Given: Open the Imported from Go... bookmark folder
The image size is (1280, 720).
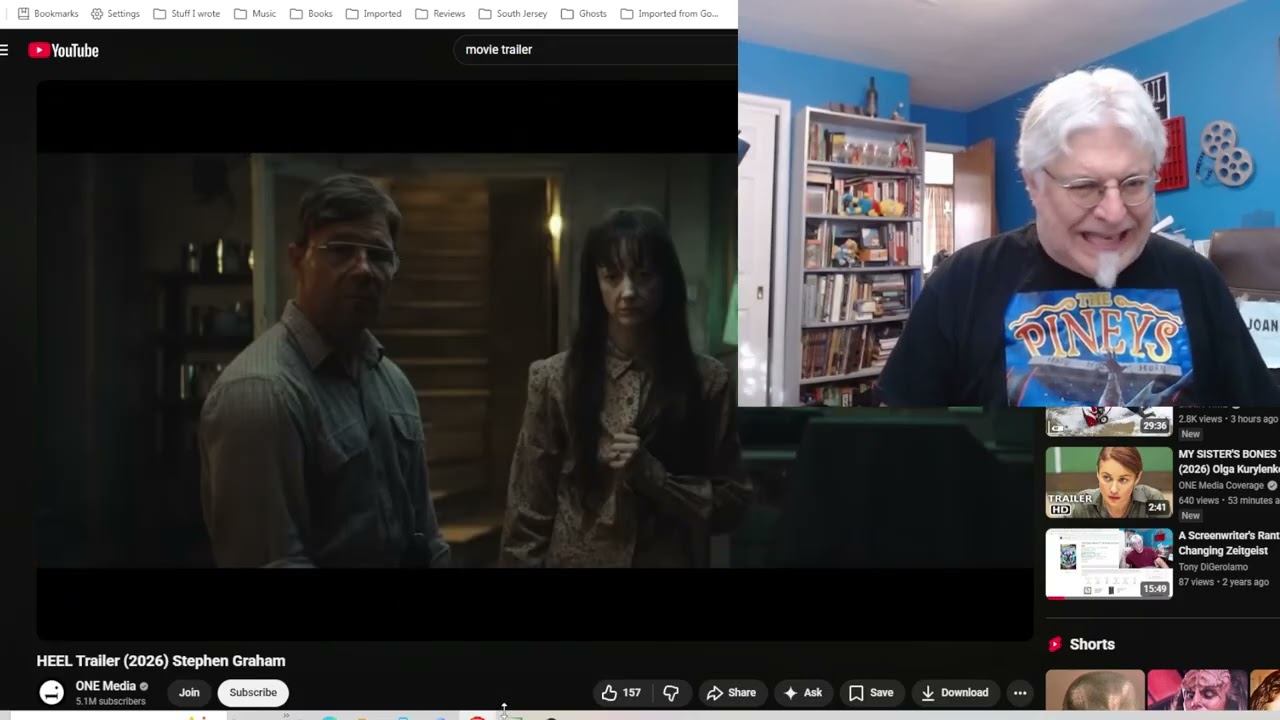Looking at the screenshot, I should coord(669,14).
